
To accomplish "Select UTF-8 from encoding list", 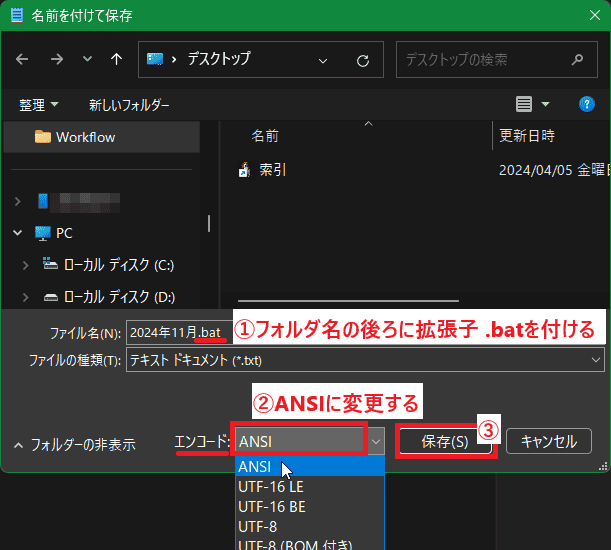I will tap(258, 526).
